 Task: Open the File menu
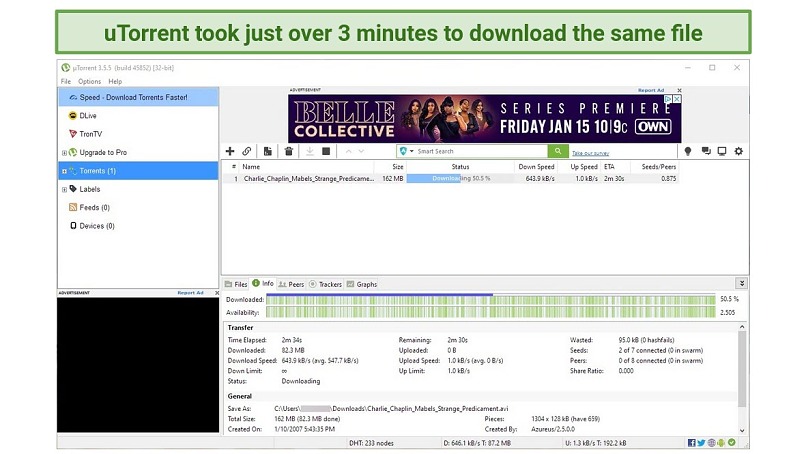[66, 81]
